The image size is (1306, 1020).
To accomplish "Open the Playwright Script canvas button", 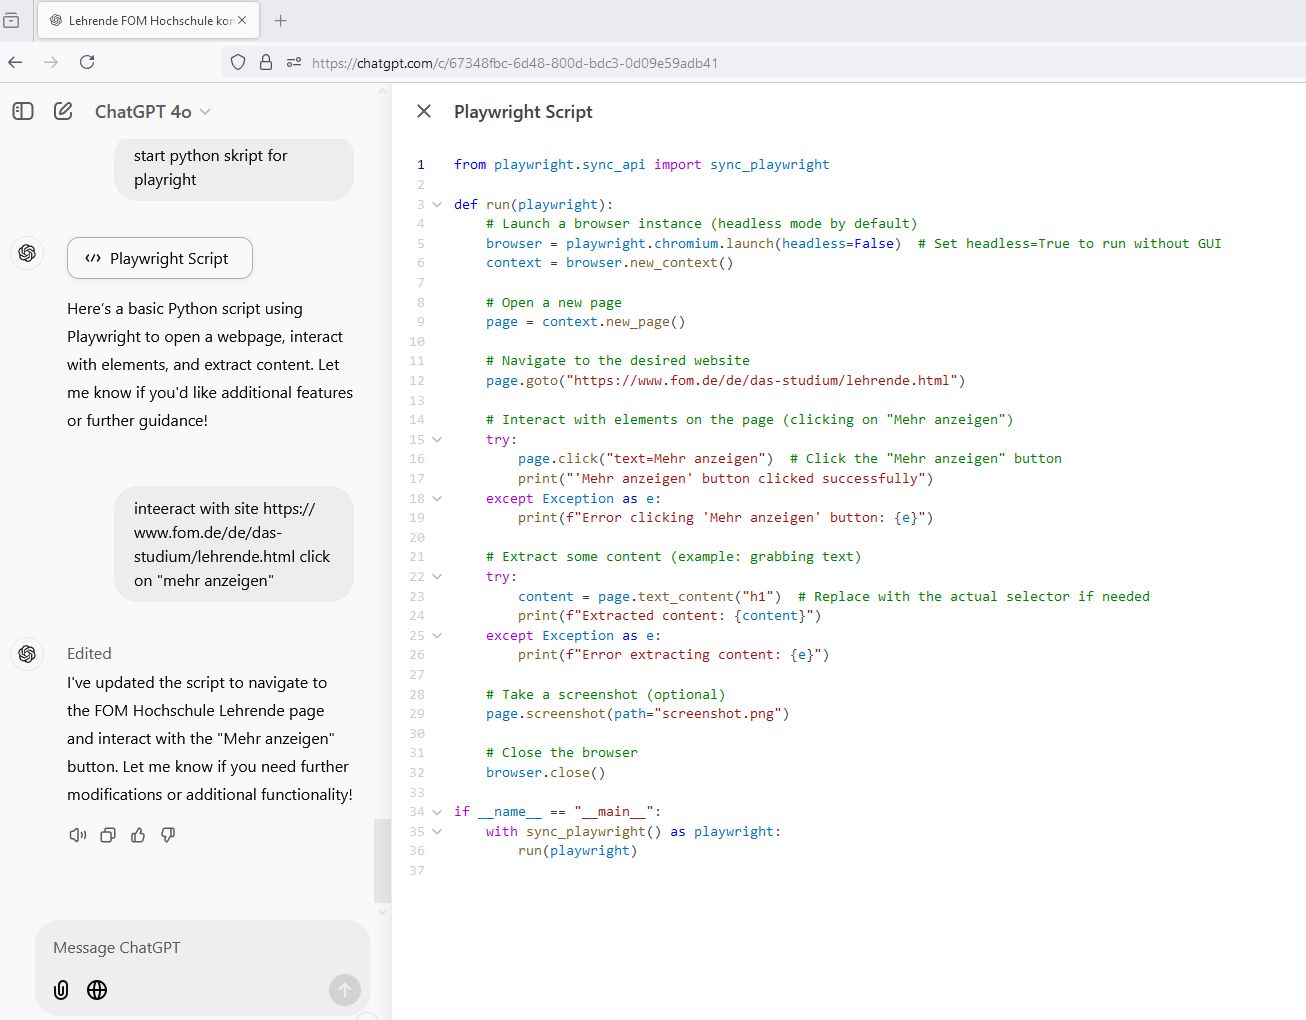I will tap(160, 258).
